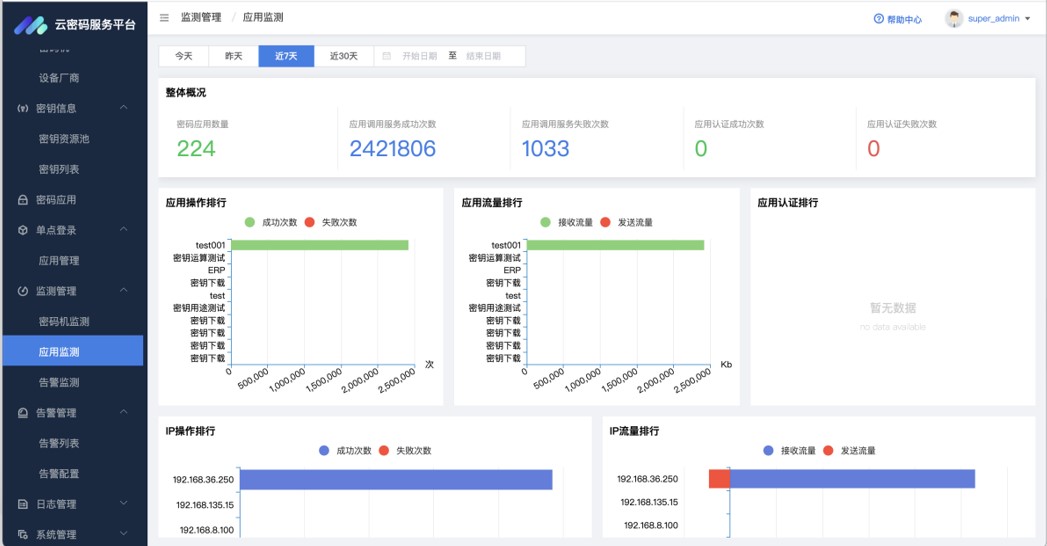The image size is (1047, 546).
Task: Open the super_admin dropdown arrow
Action: click(x=1027, y=19)
